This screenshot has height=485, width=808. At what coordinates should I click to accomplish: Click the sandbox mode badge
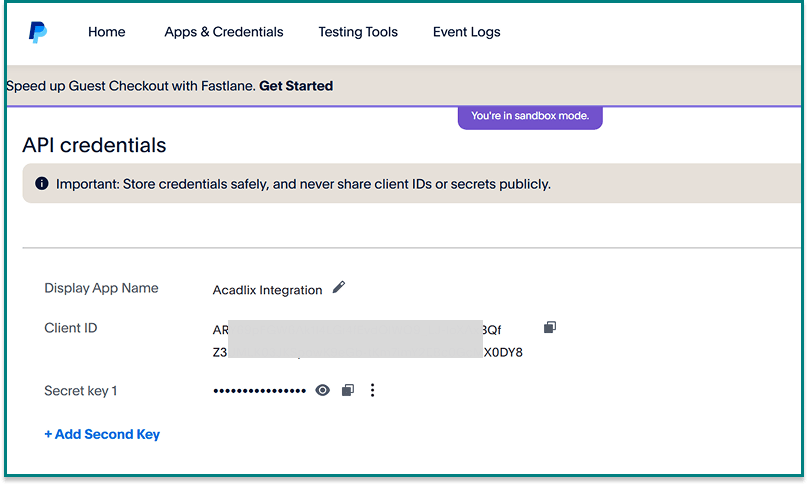coord(530,116)
